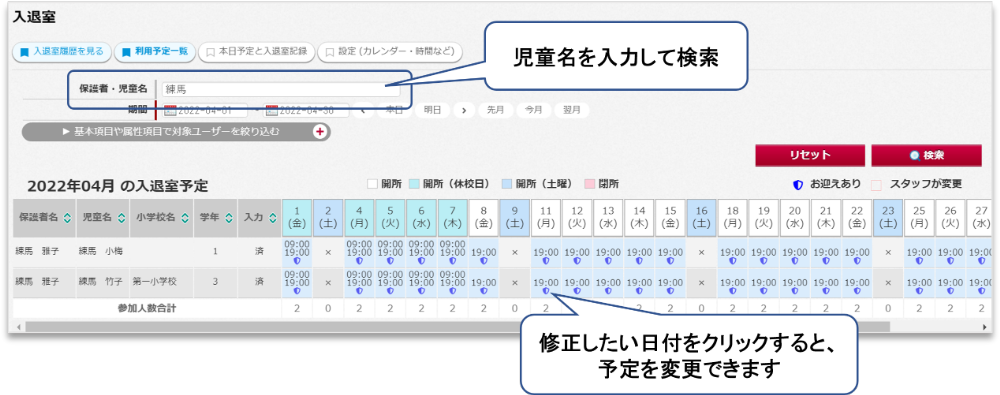Select the 今月 period button
Screen dimensions: 1000x395
(x=533, y=110)
